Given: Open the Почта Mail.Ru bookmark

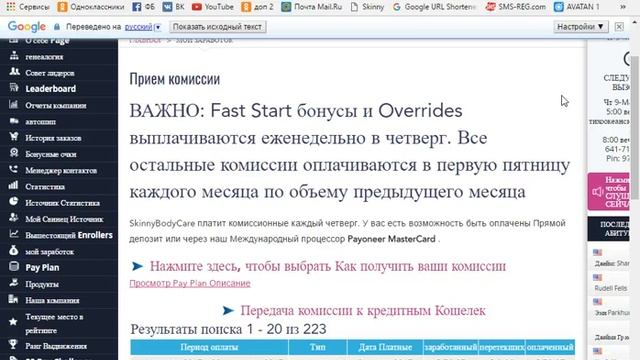Looking at the screenshot, I should coord(312,7).
